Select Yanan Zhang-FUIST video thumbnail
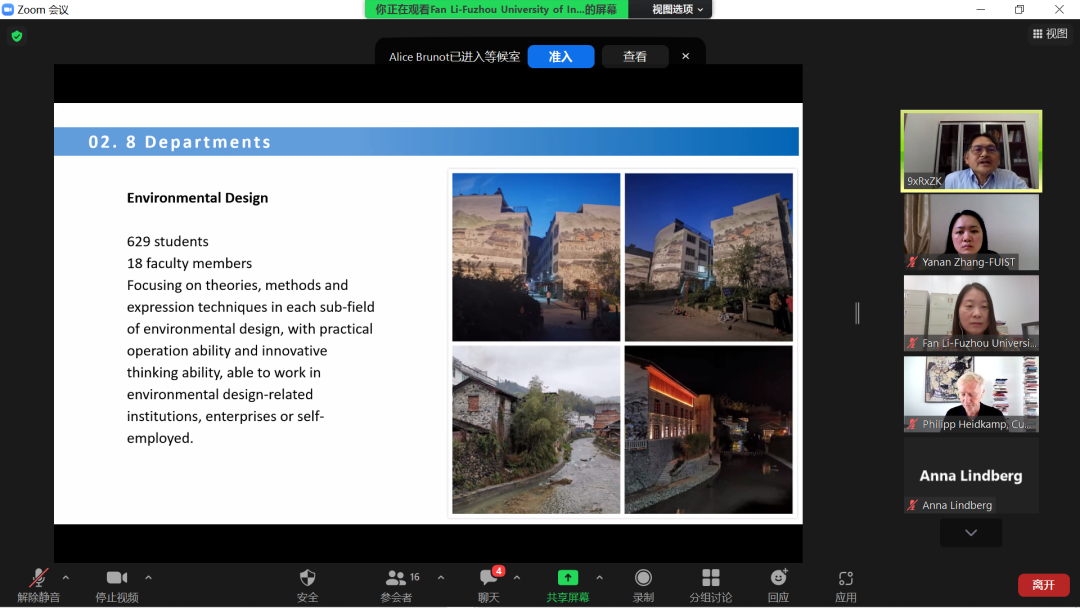Screen dimensions: 1080x608 click(971, 232)
